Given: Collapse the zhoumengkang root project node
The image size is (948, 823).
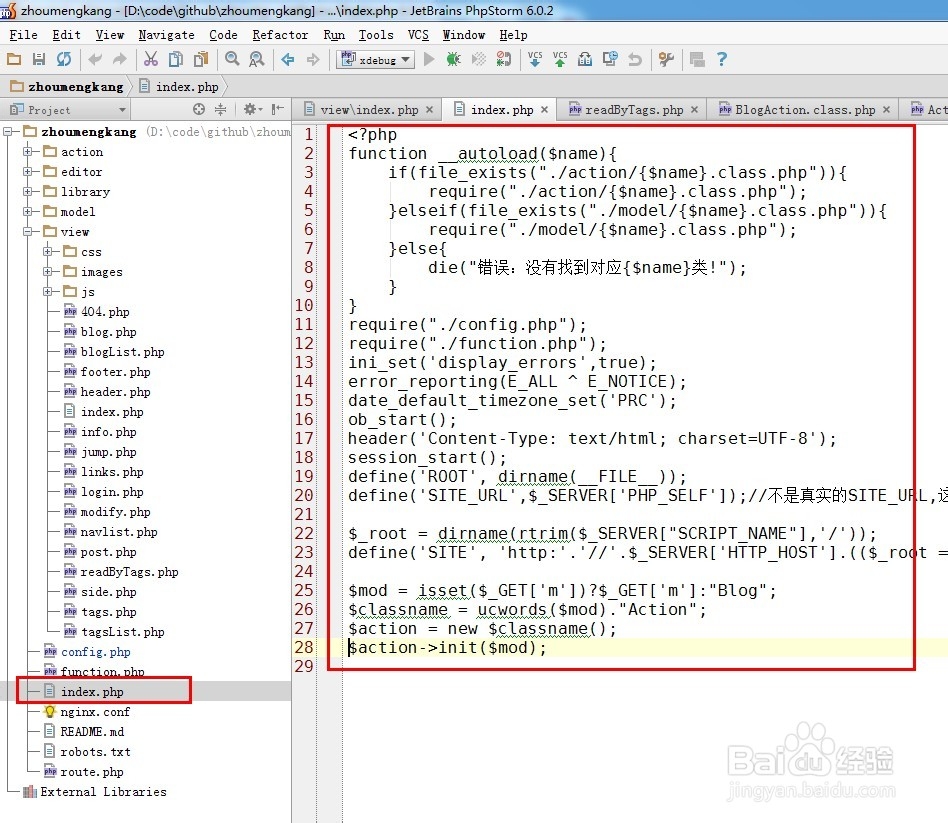Looking at the screenshot, I should (8, 132).
